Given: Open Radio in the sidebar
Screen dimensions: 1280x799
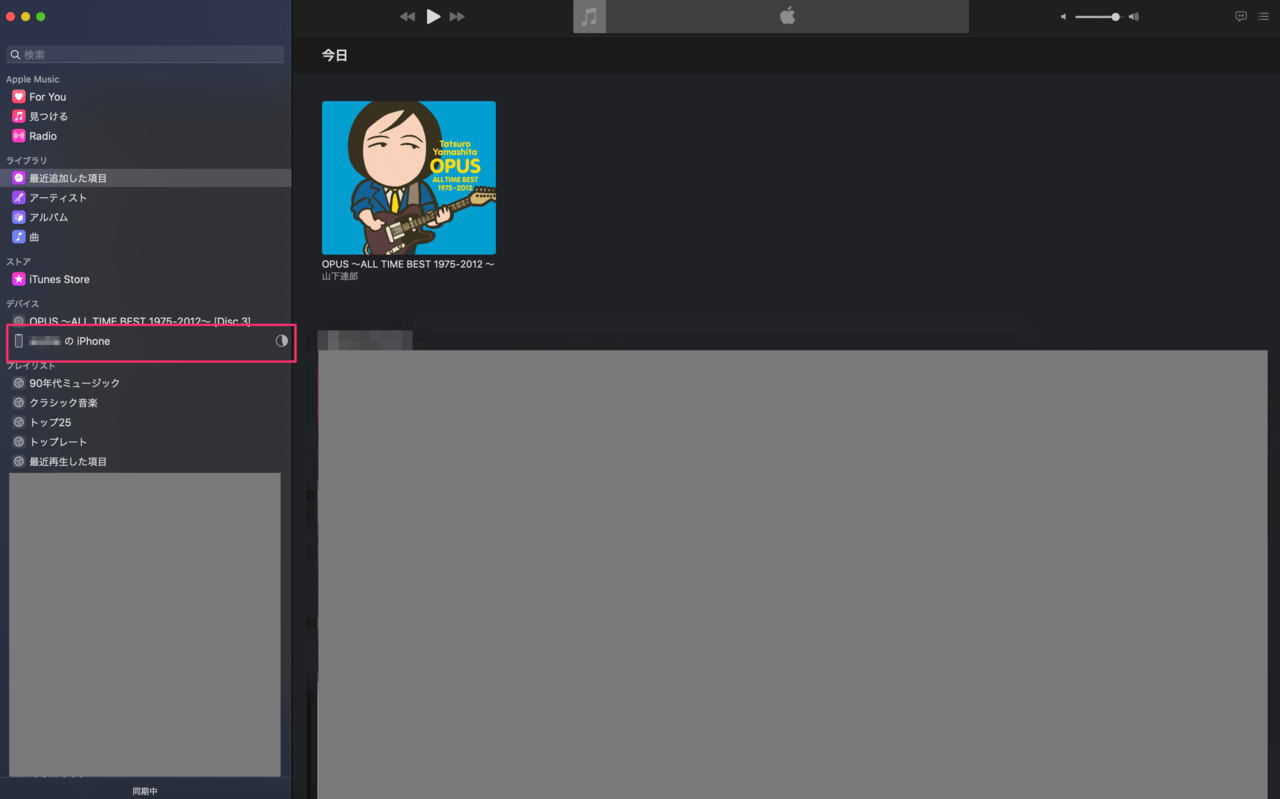Looking at the screenshot, I should (146, 136).
